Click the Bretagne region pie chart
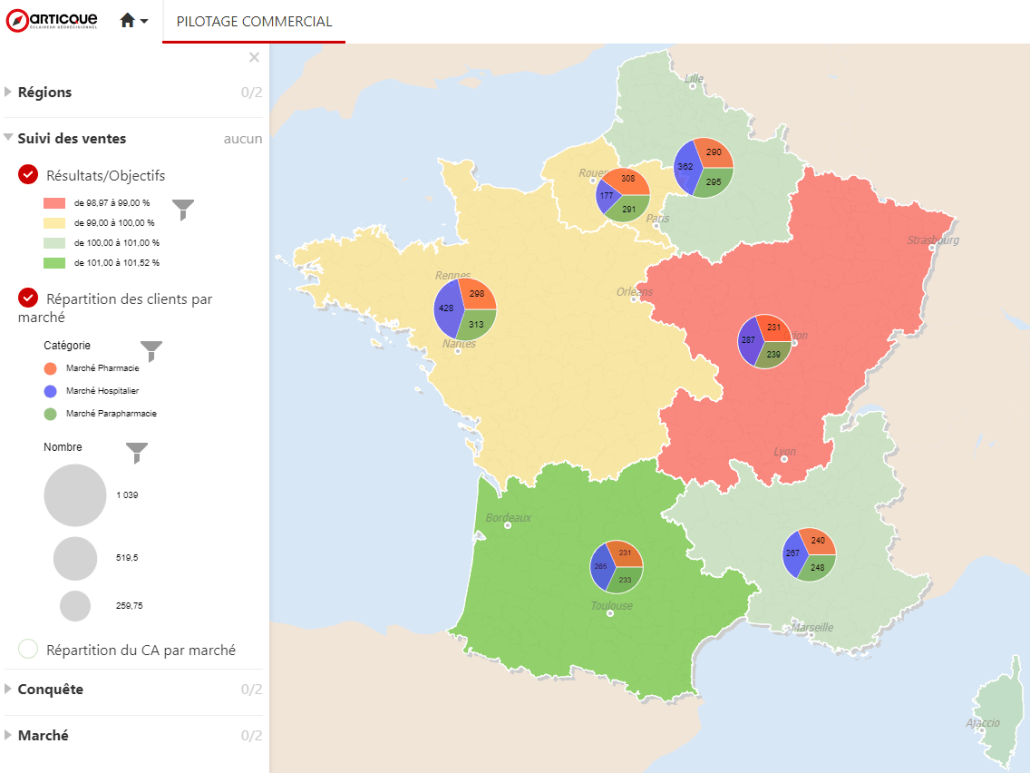Screen dimensions: 1030x773 pyautogui.click(x=465, y=309)
